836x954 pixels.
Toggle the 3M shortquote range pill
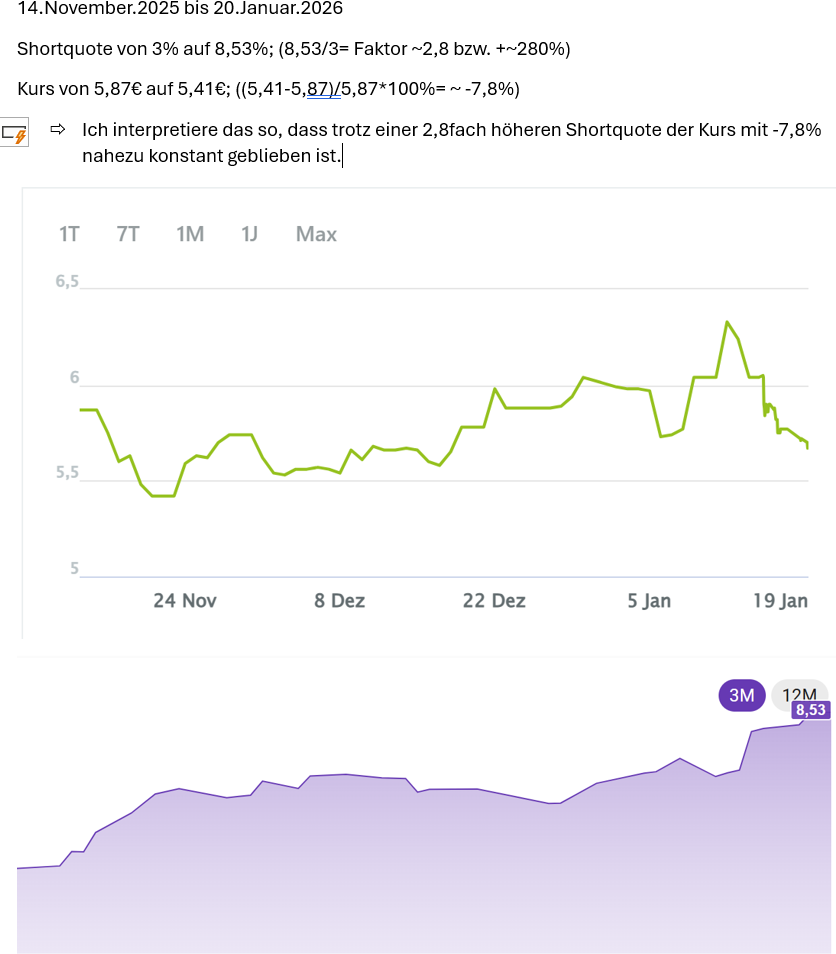click(x=741, y=693)
